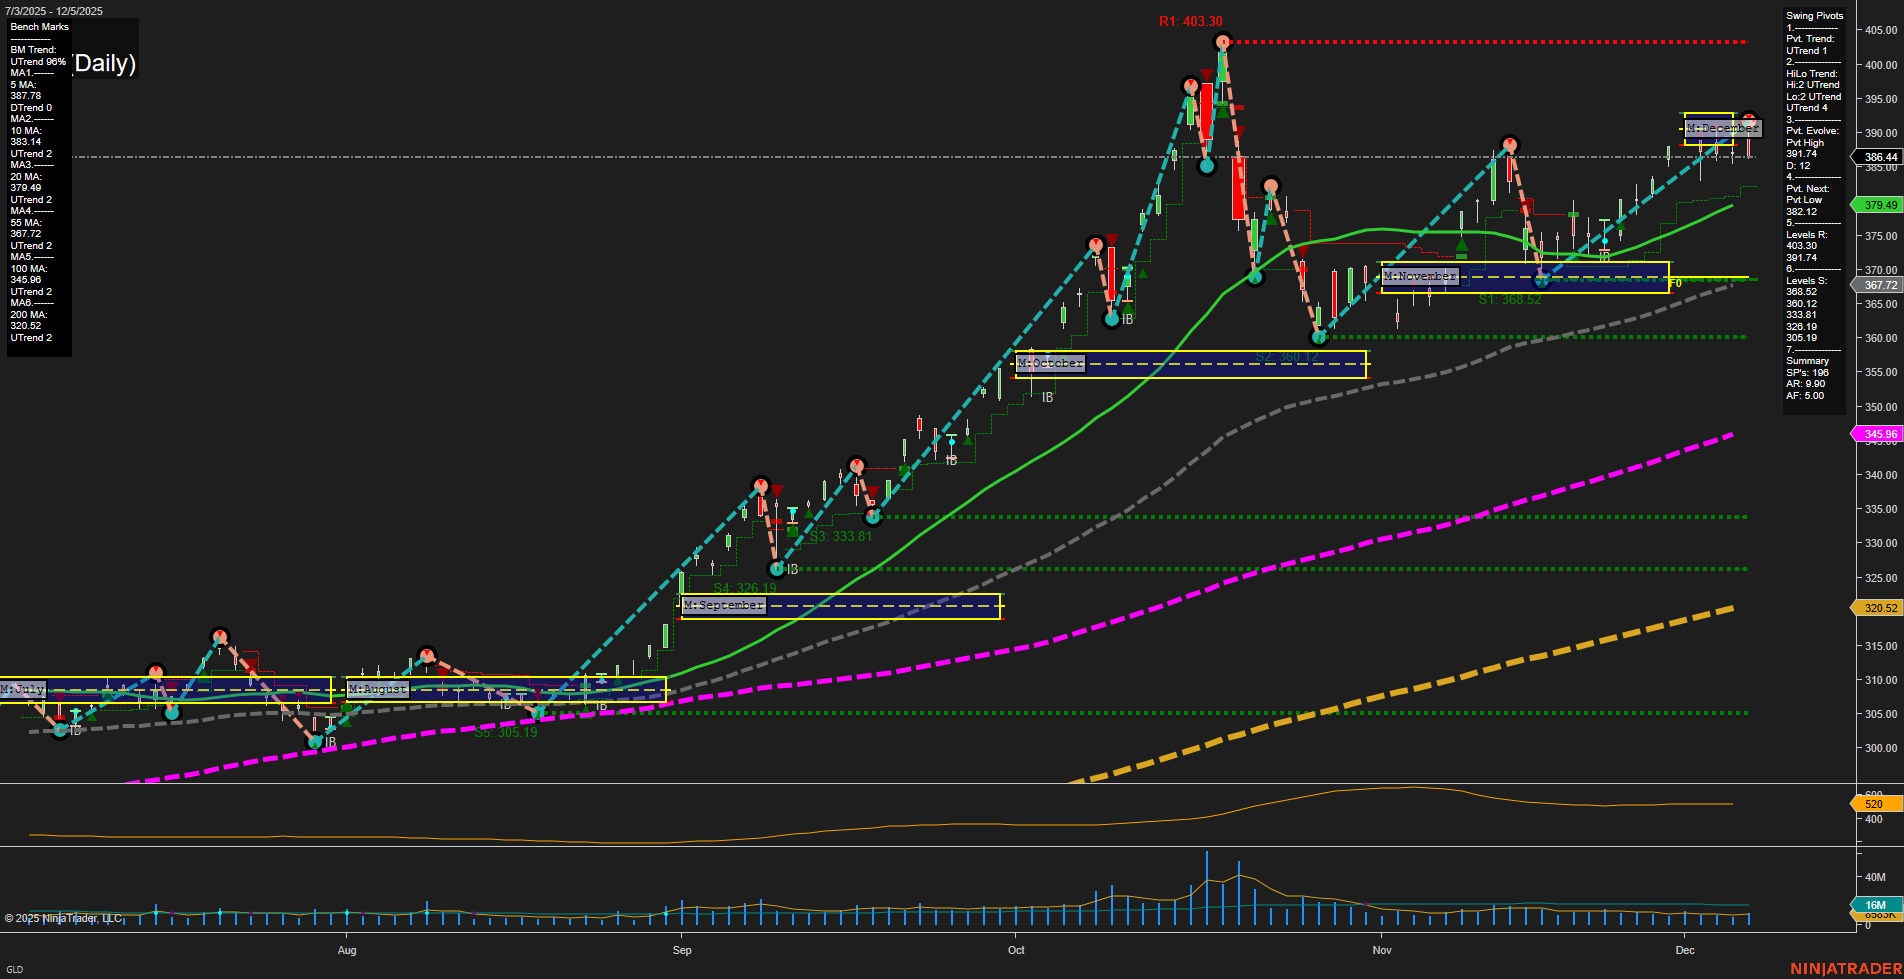Select the M:November monthly pivot zone label
This screenshot has height=979, width=1904.
[x=1420, y=276]
